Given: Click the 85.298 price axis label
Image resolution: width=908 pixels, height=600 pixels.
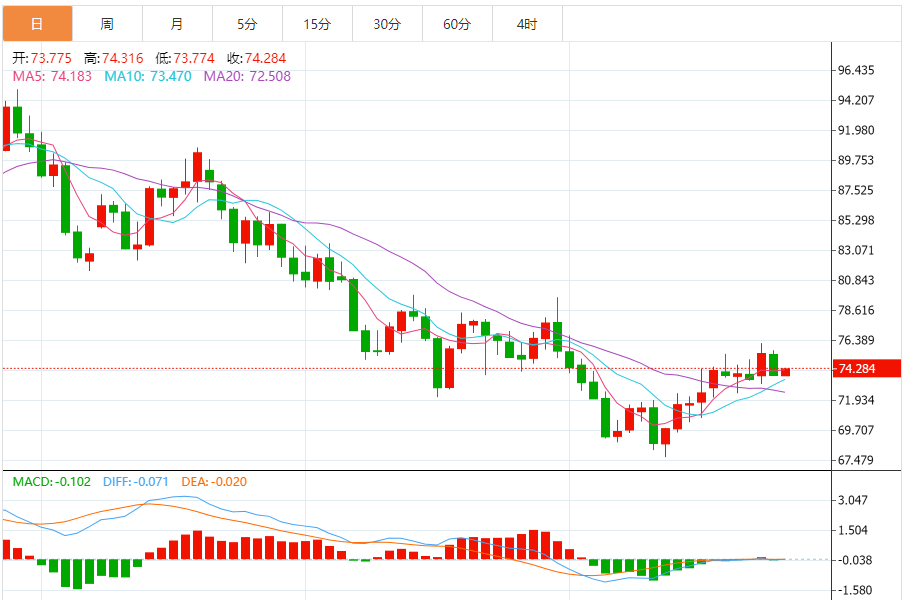Looking at the screenshot, I should click(856, 220).
